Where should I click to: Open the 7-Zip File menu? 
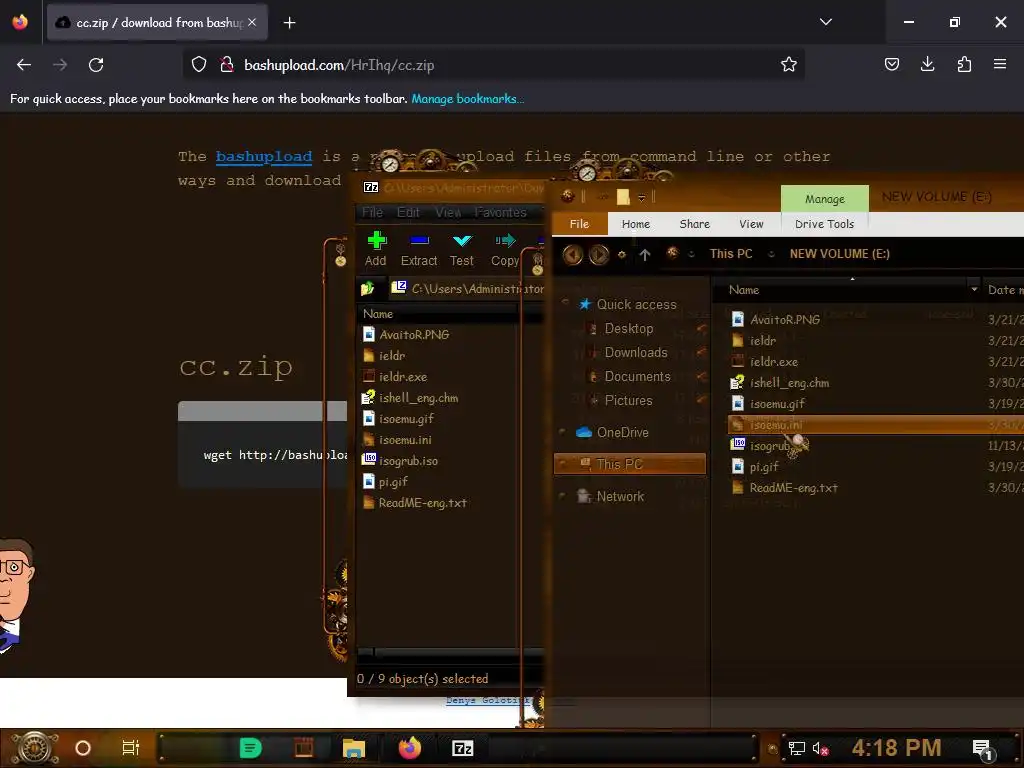372,212
